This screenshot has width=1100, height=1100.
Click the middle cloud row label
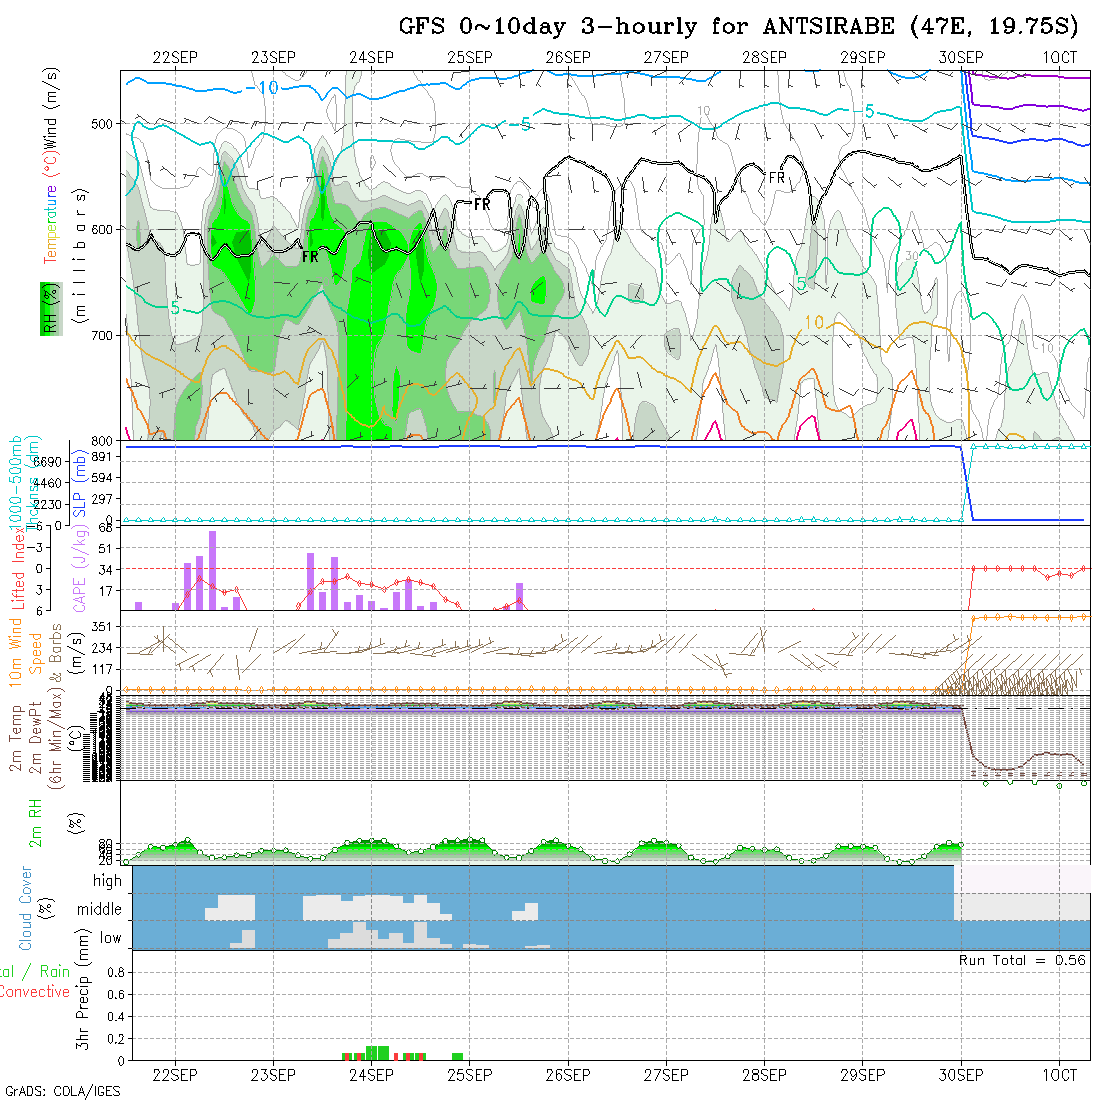(x=99, y=909)
